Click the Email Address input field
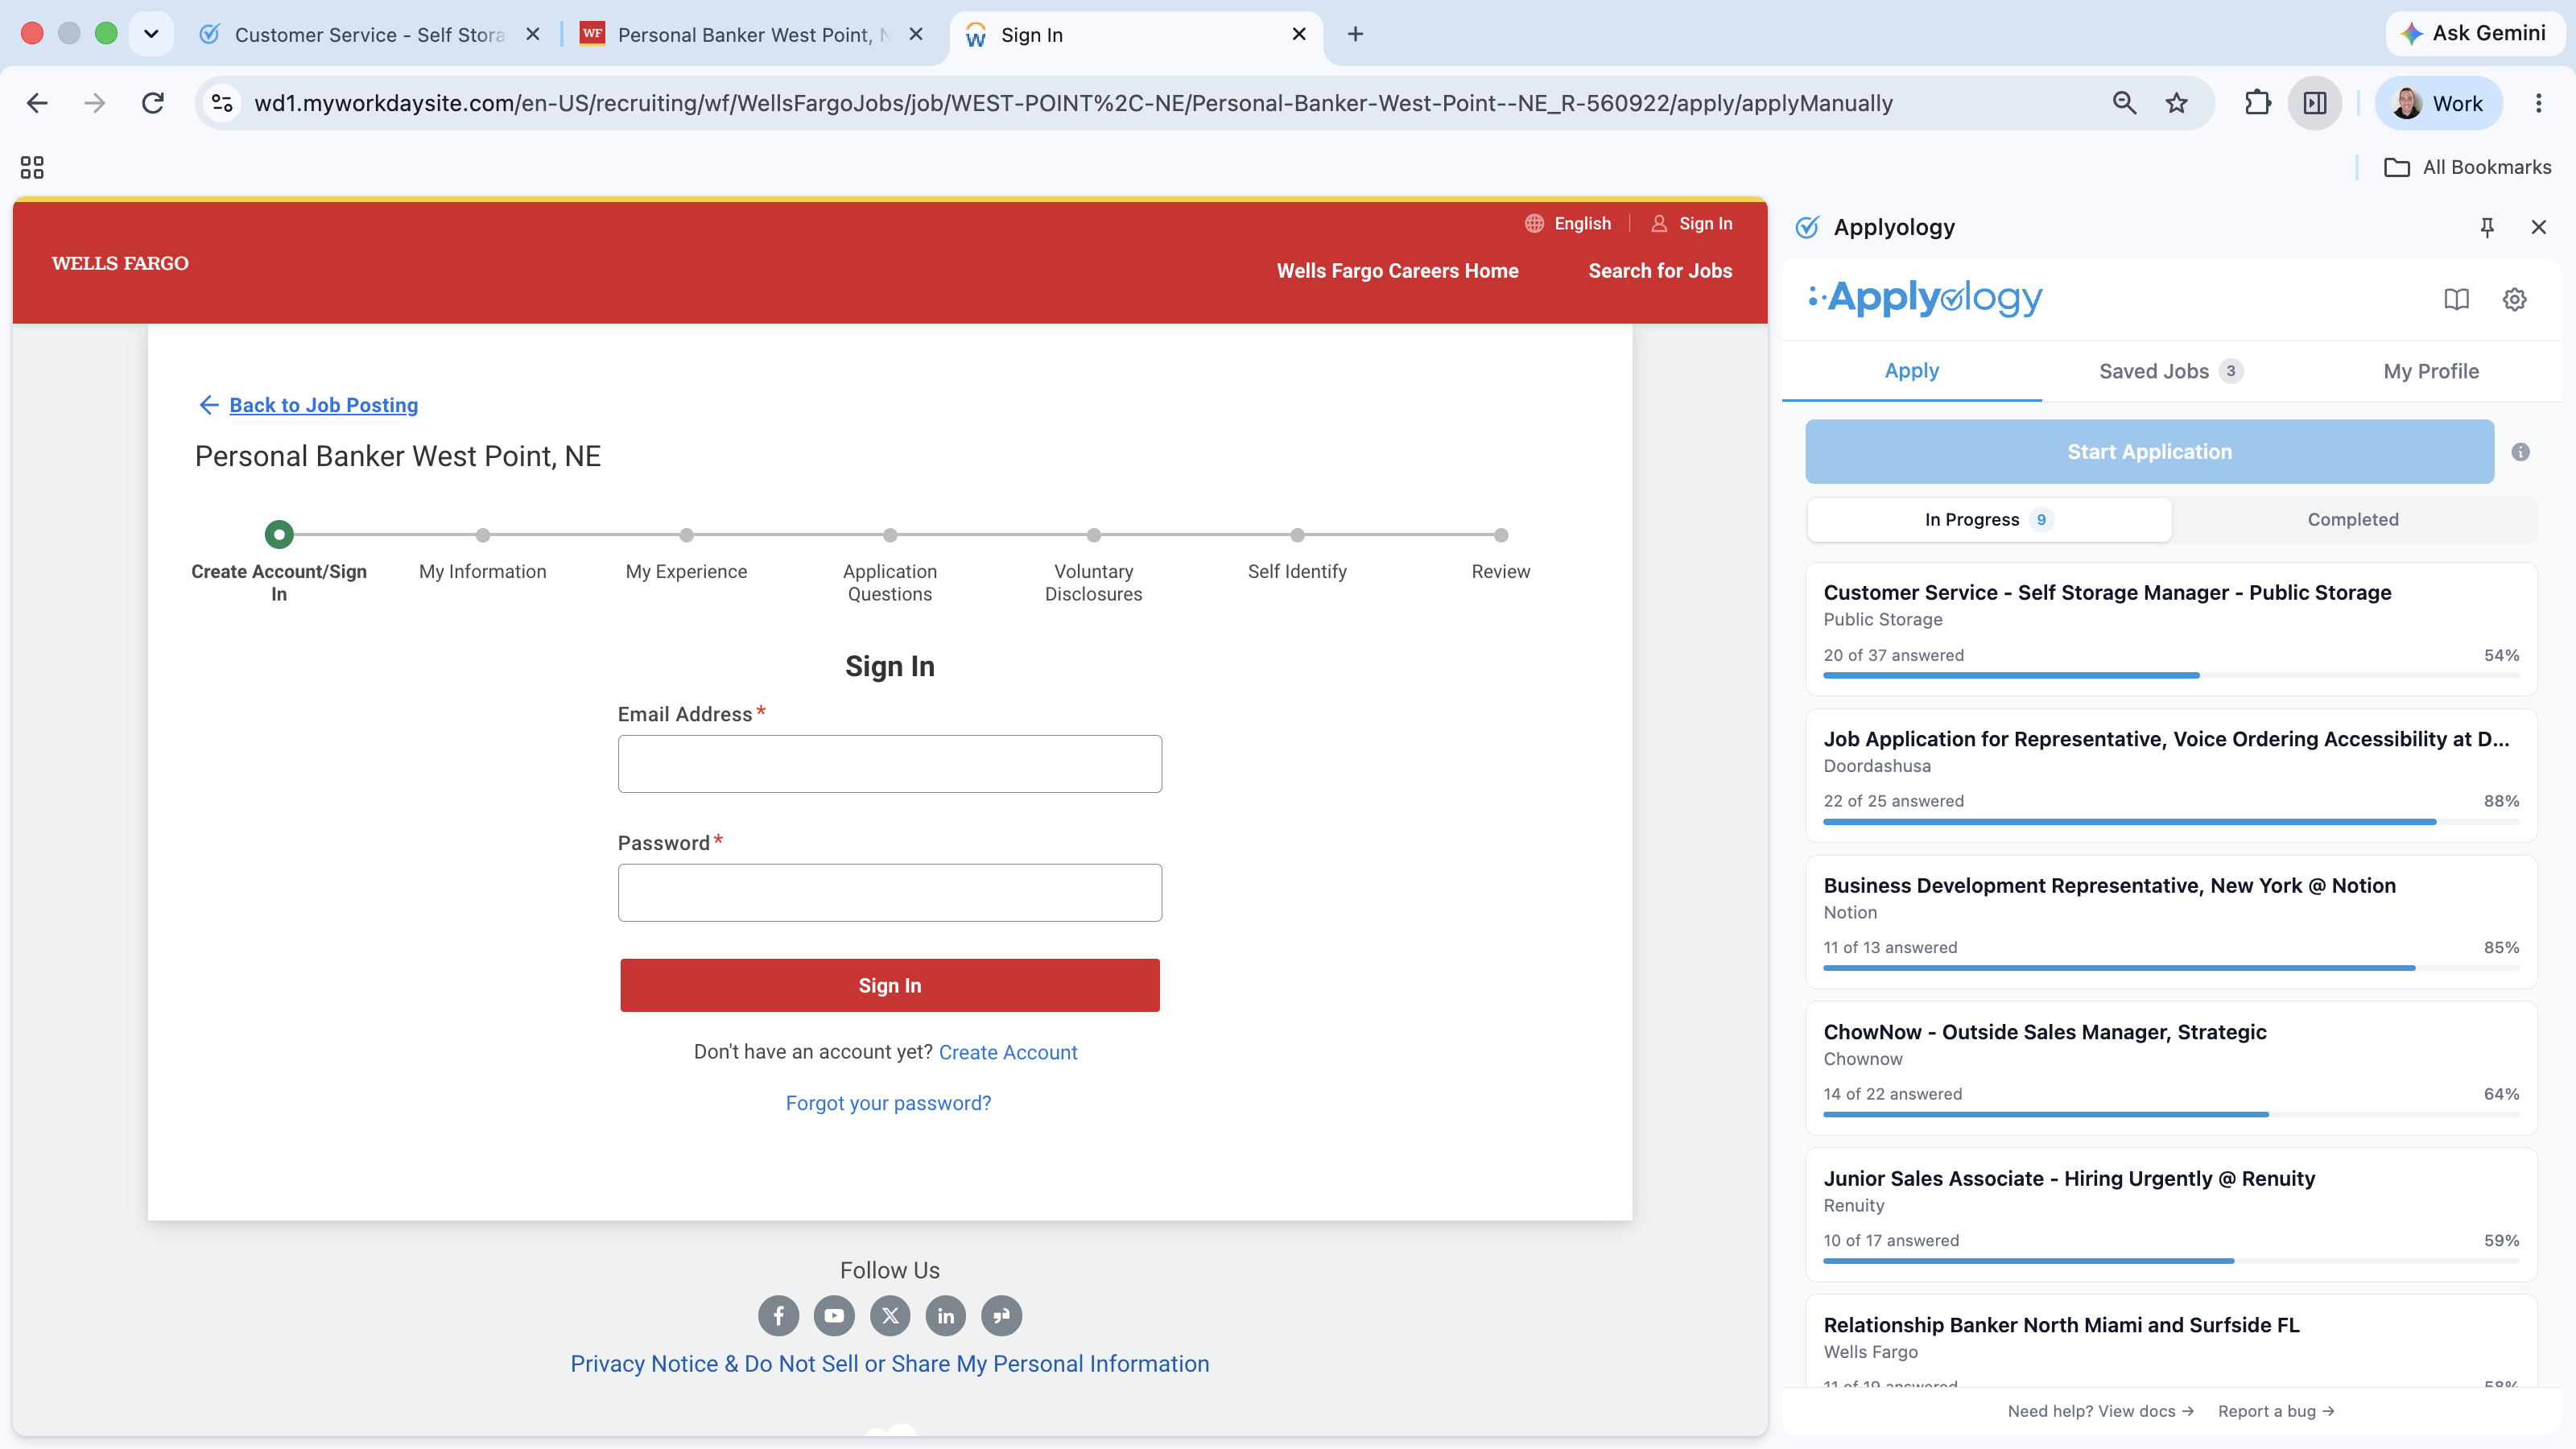The width and height of the screenshot is (2576, 1449). click(x=889, y=764)
